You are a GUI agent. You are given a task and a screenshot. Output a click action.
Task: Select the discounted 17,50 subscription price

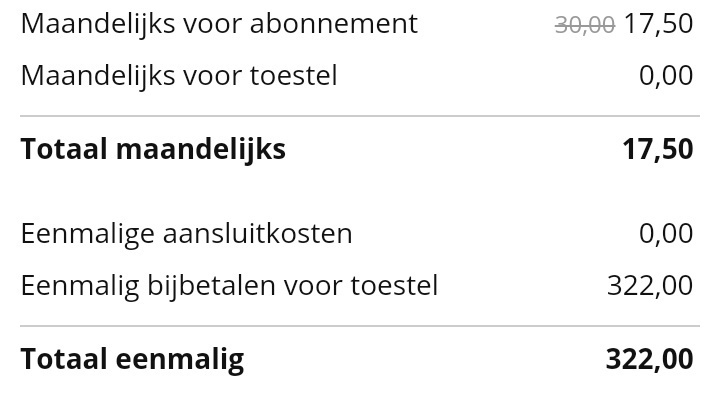coord(658,24)
